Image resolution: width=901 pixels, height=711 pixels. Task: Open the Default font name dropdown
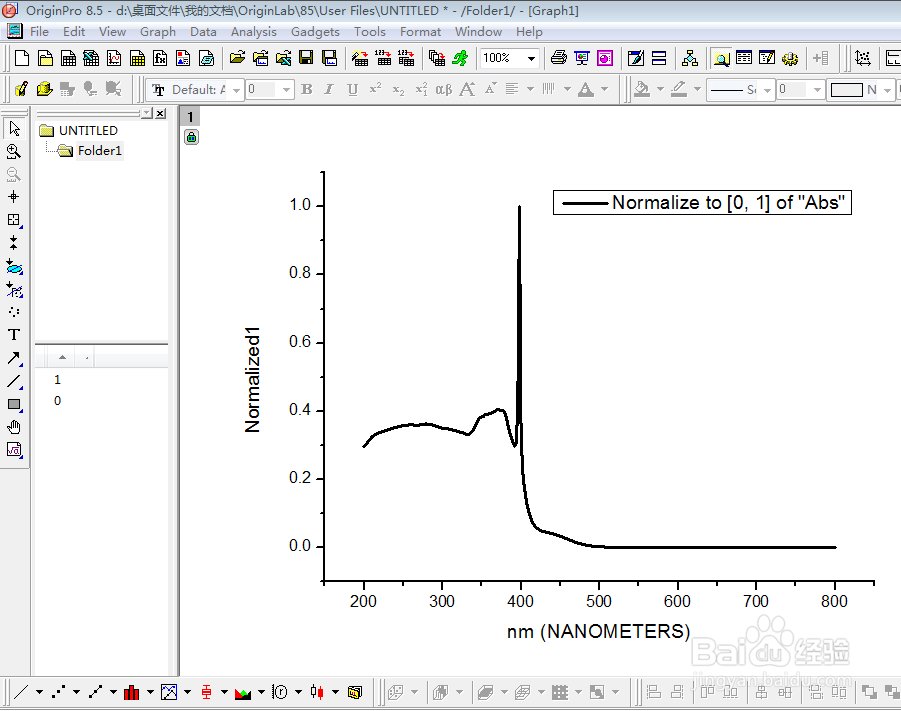pyautogui.click(x=236, y=90)
